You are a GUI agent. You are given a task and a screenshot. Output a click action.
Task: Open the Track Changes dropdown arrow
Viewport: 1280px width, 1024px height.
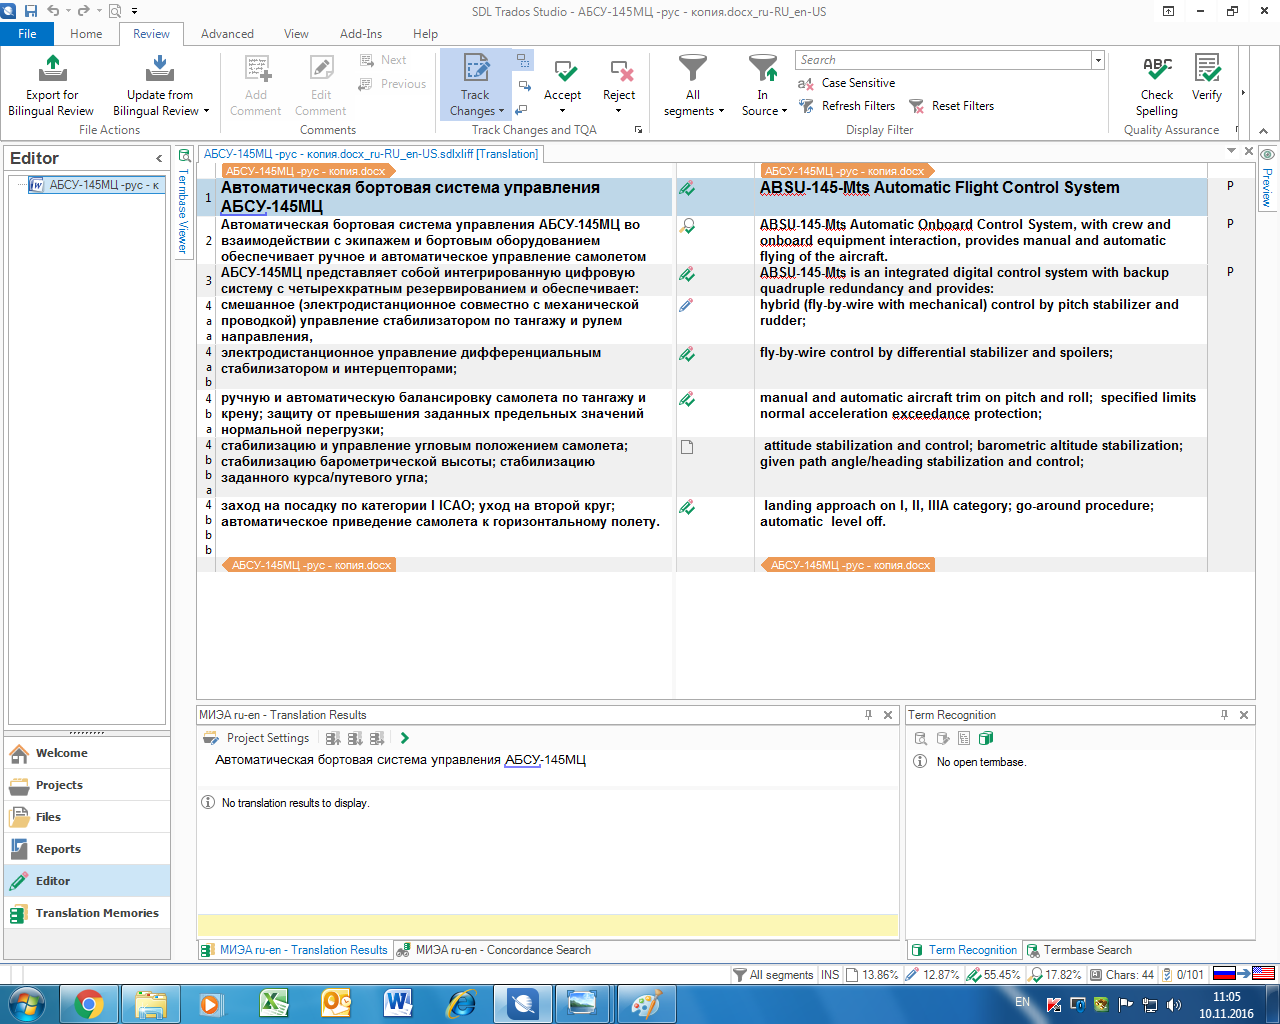click(x=501, y=111)
